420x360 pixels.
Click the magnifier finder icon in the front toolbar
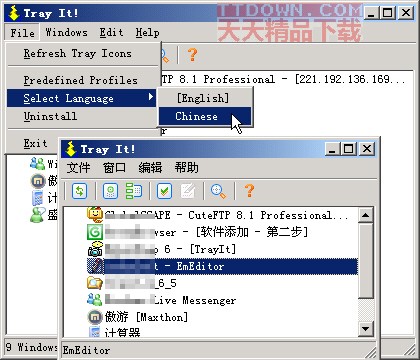[219, 191]
